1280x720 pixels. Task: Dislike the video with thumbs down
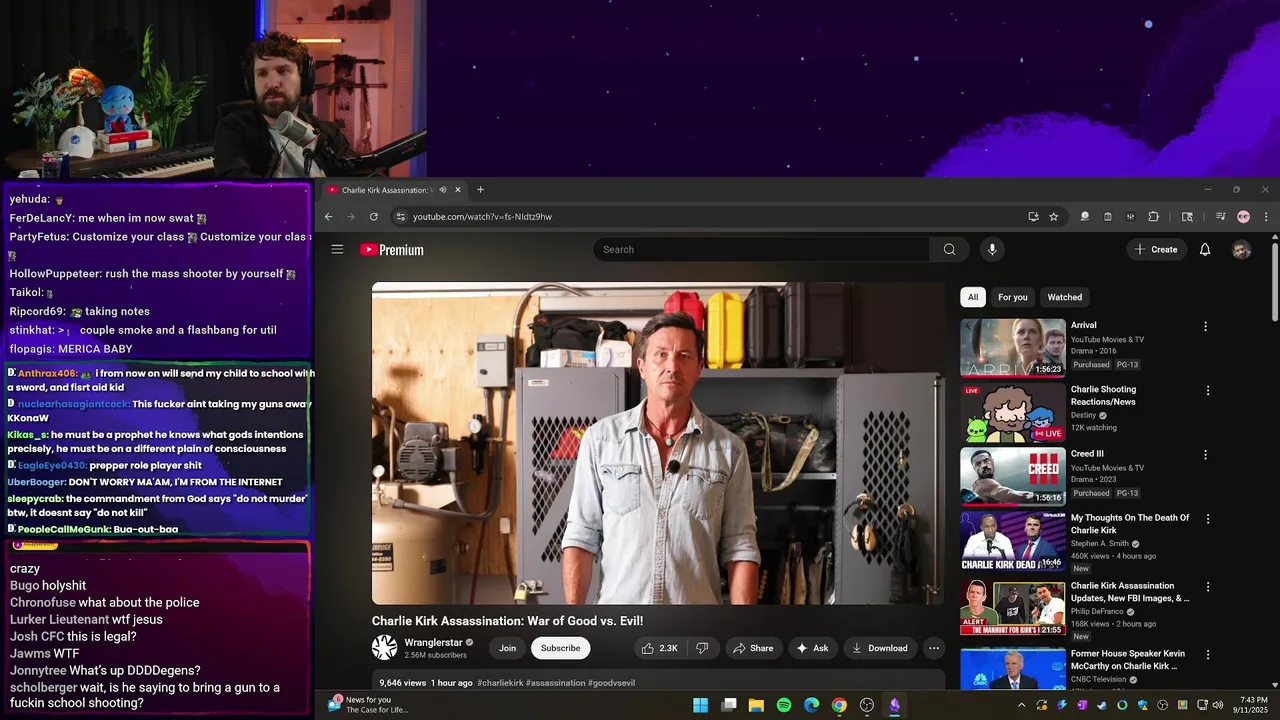[x=702, y=648]
